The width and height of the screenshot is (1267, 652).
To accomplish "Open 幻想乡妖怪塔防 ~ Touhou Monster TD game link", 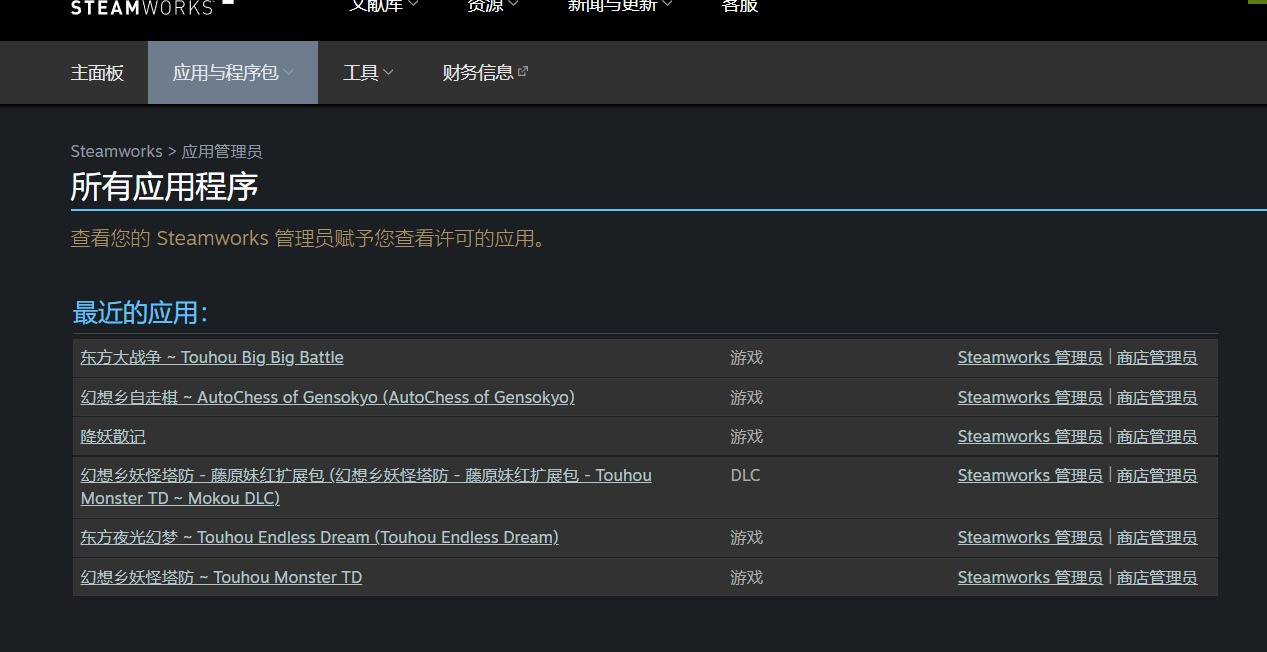I will pos(221,578).
